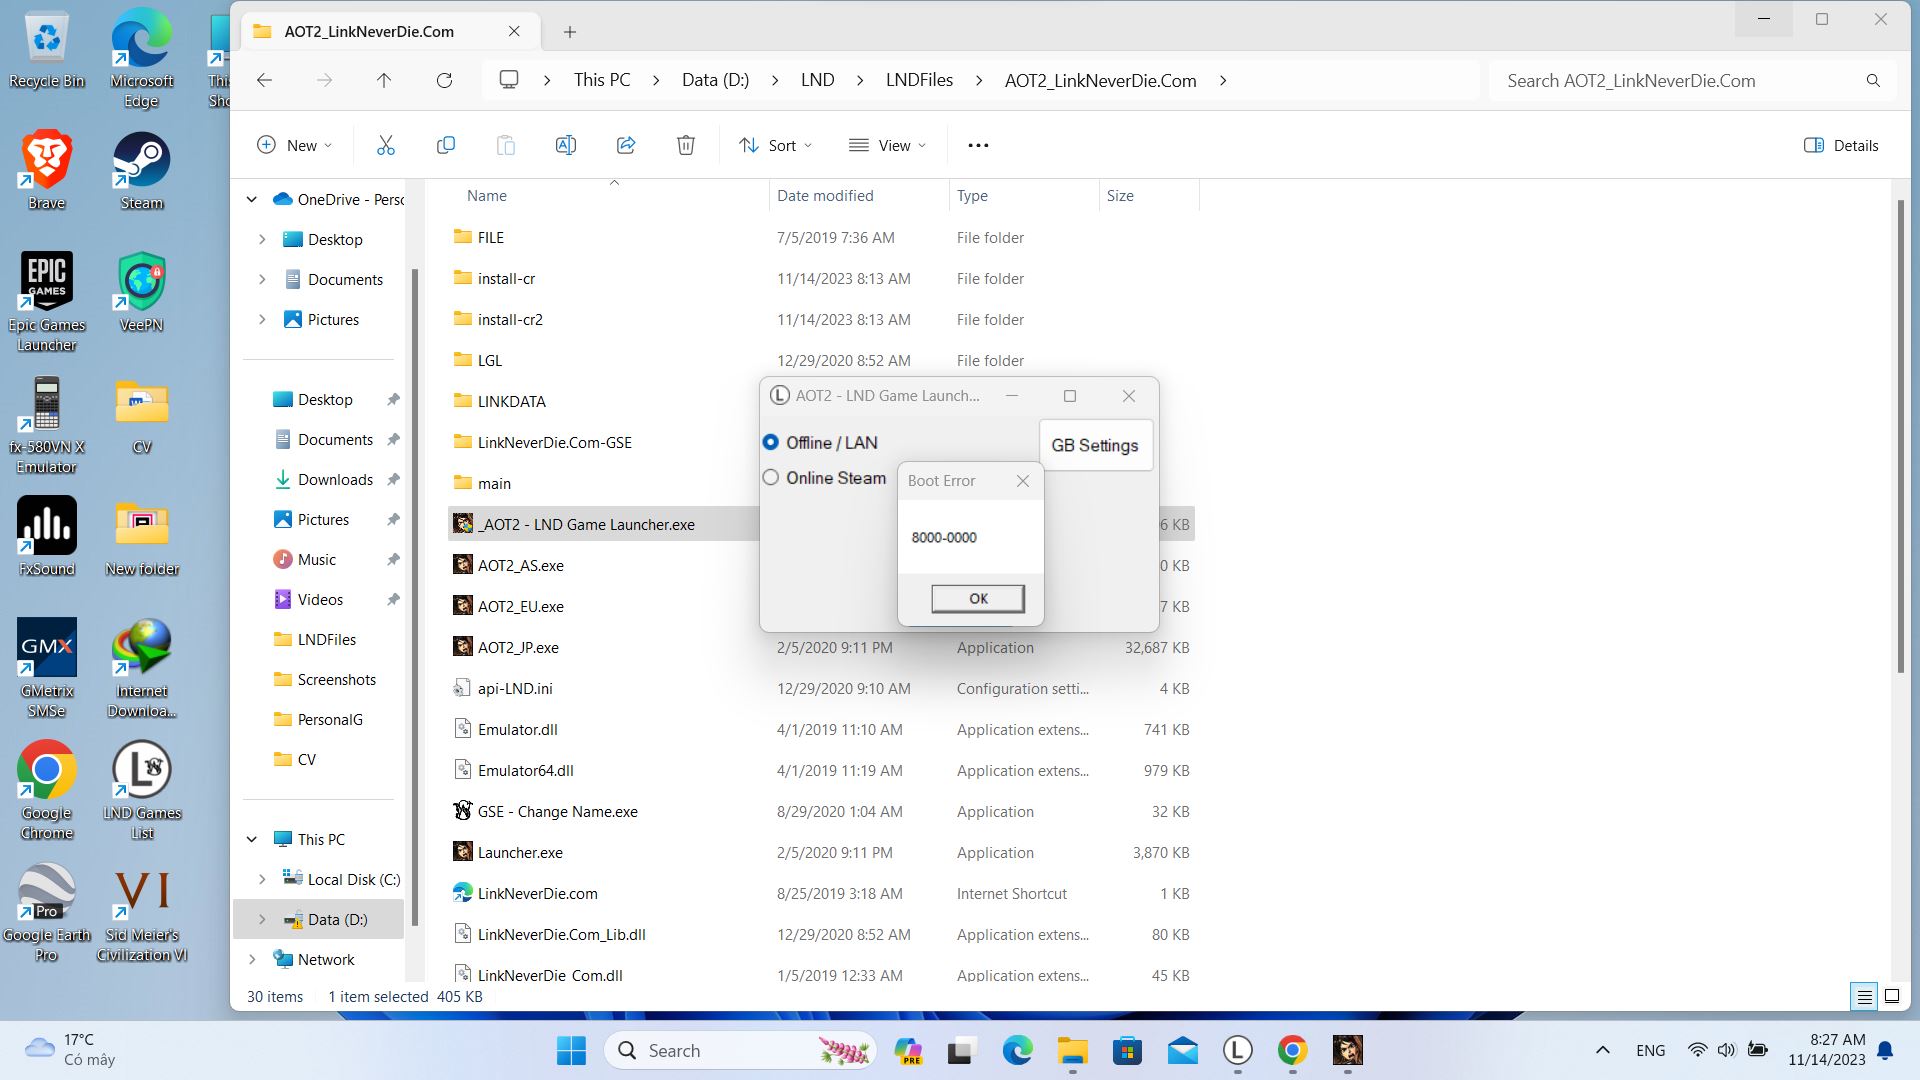
Task: Click the LNDFiles breadcrumb segment
Action: (919, 80)
